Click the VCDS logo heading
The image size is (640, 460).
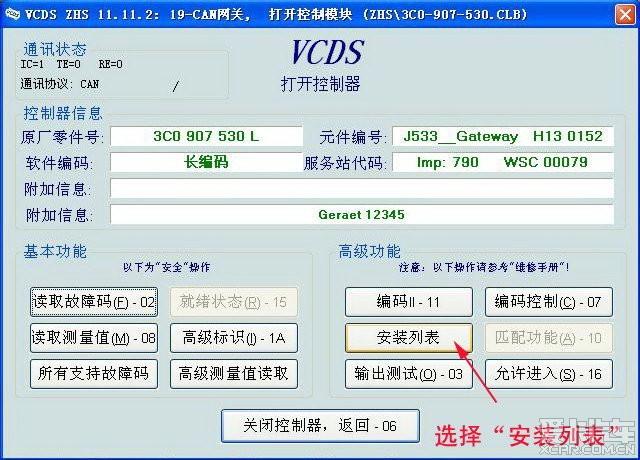click(327, 52)
